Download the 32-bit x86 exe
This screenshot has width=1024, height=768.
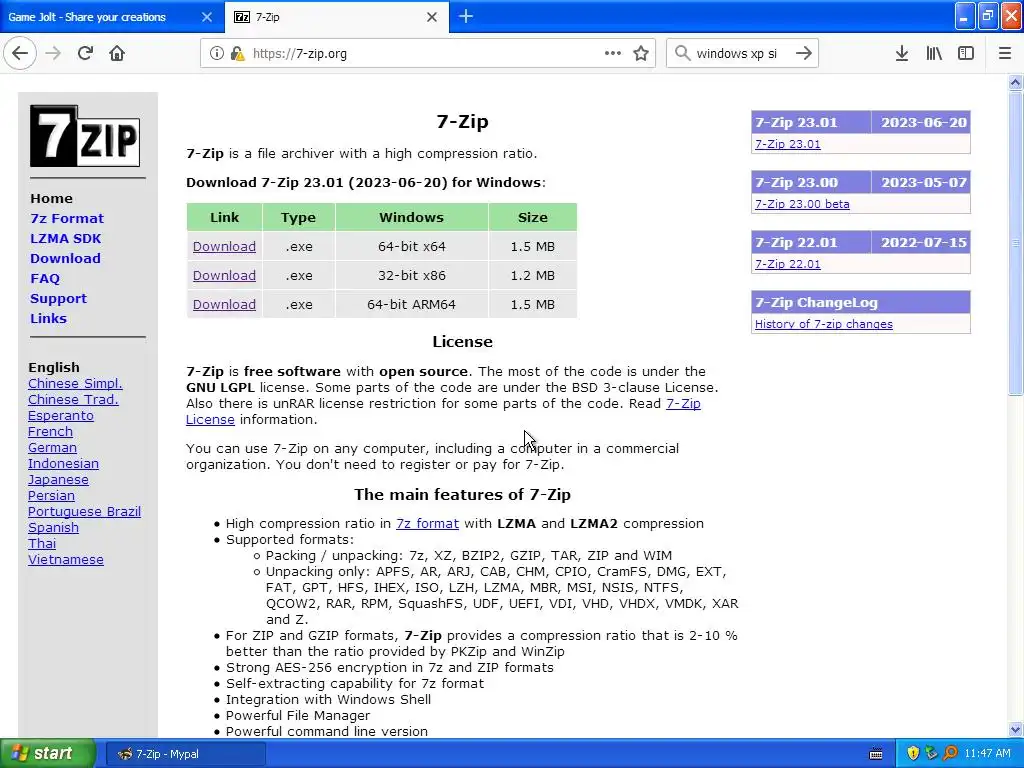224,276
